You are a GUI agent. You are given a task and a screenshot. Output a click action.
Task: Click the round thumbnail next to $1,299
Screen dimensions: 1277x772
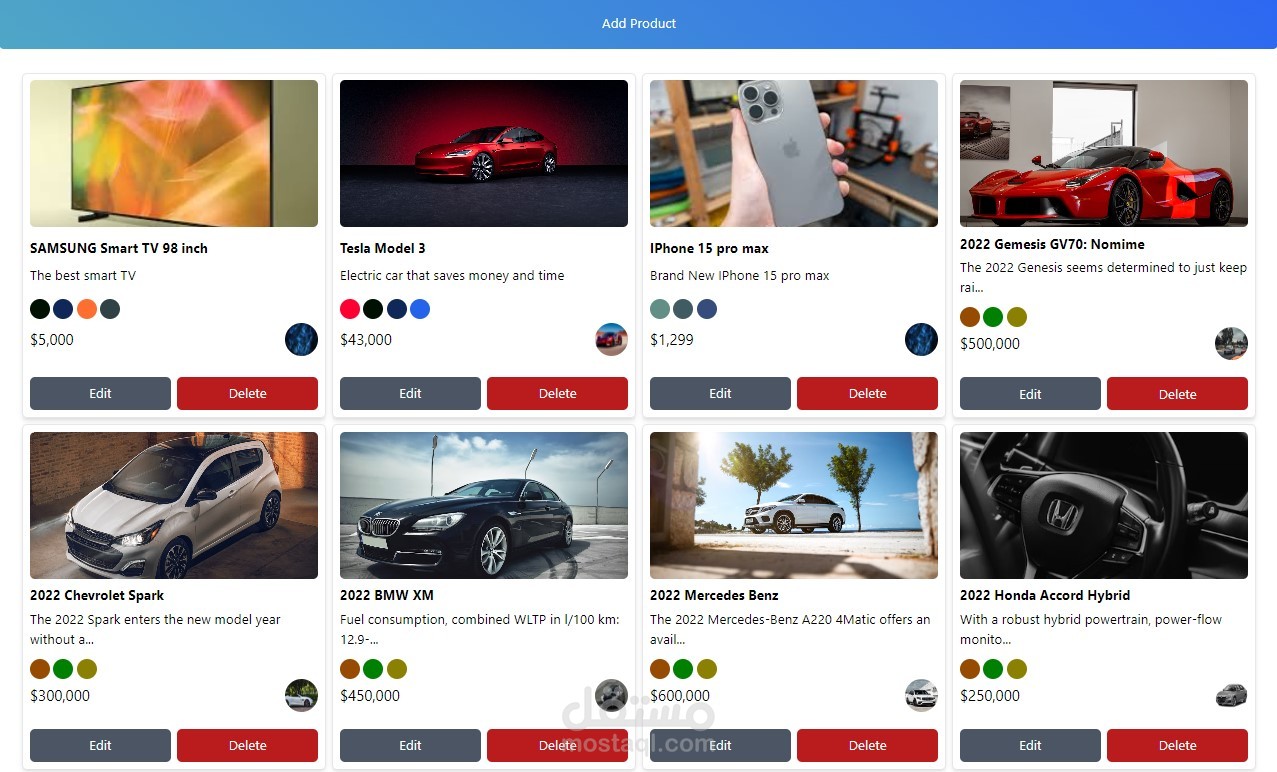(921, 339)
